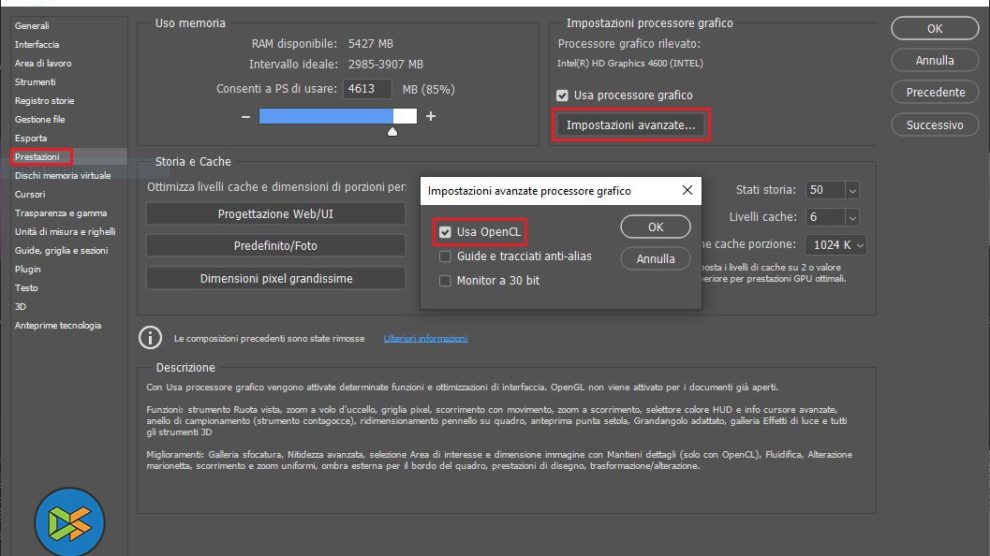The width and height of the screenshot is (990, 556).
Task: Open Trasparenza e gamma category
Action: (61, 213)
